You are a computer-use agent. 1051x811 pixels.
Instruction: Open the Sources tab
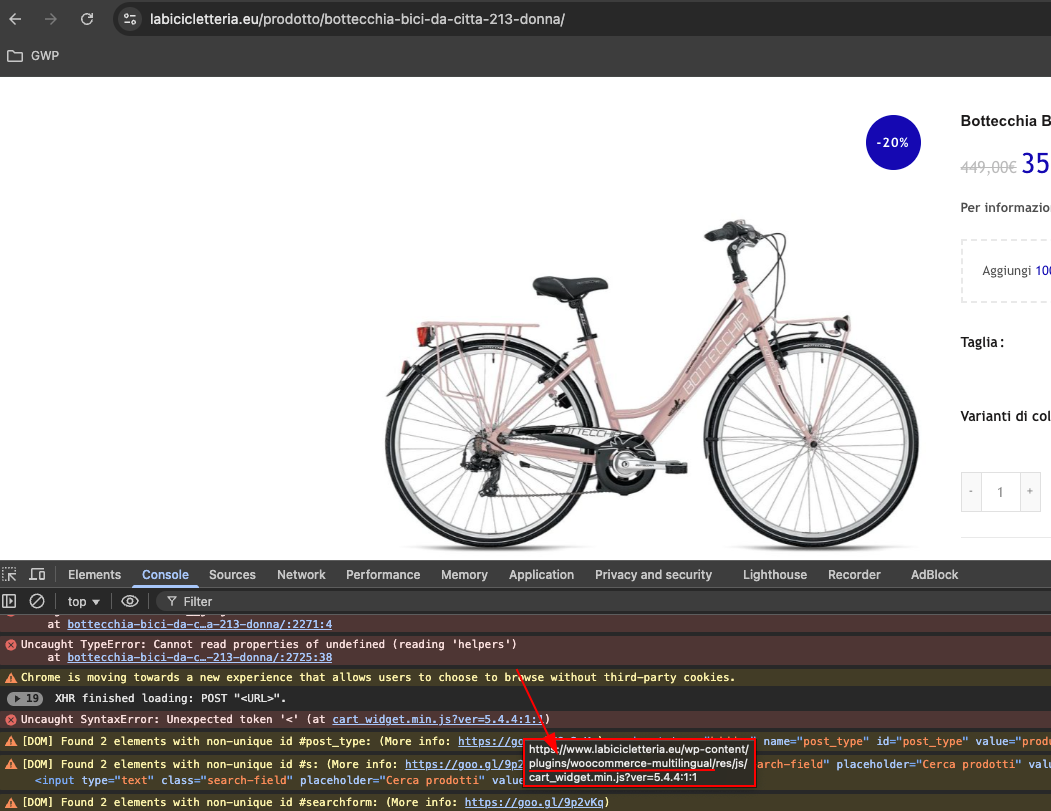tap(232, 574)
